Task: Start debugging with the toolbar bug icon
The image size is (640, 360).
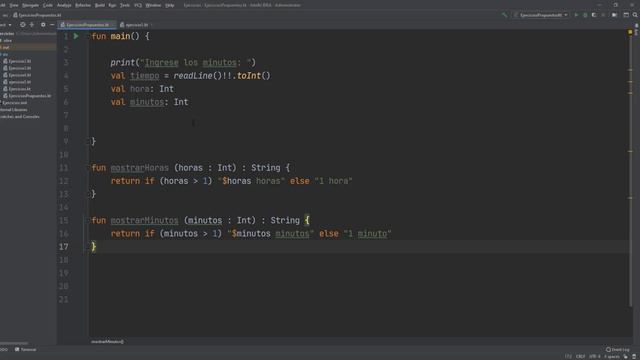Action: point(585,15)
